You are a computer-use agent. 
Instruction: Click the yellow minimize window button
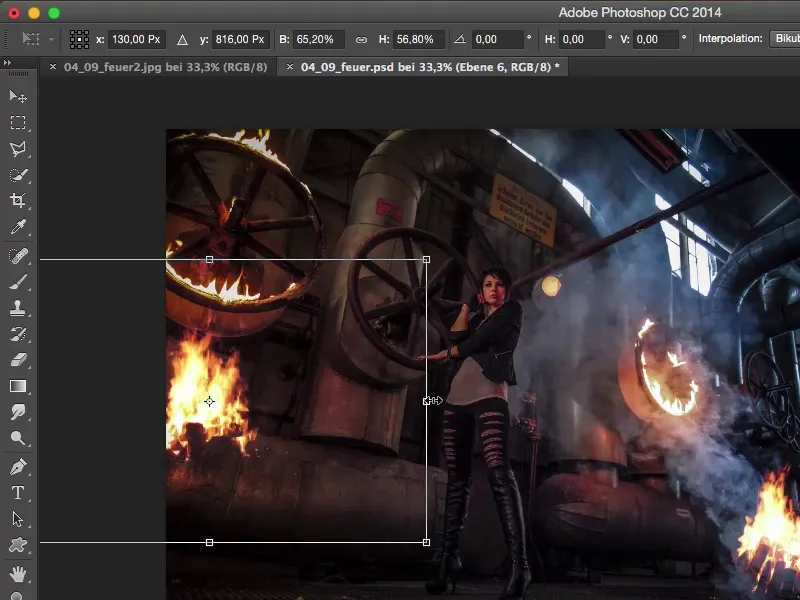[34, 13]
